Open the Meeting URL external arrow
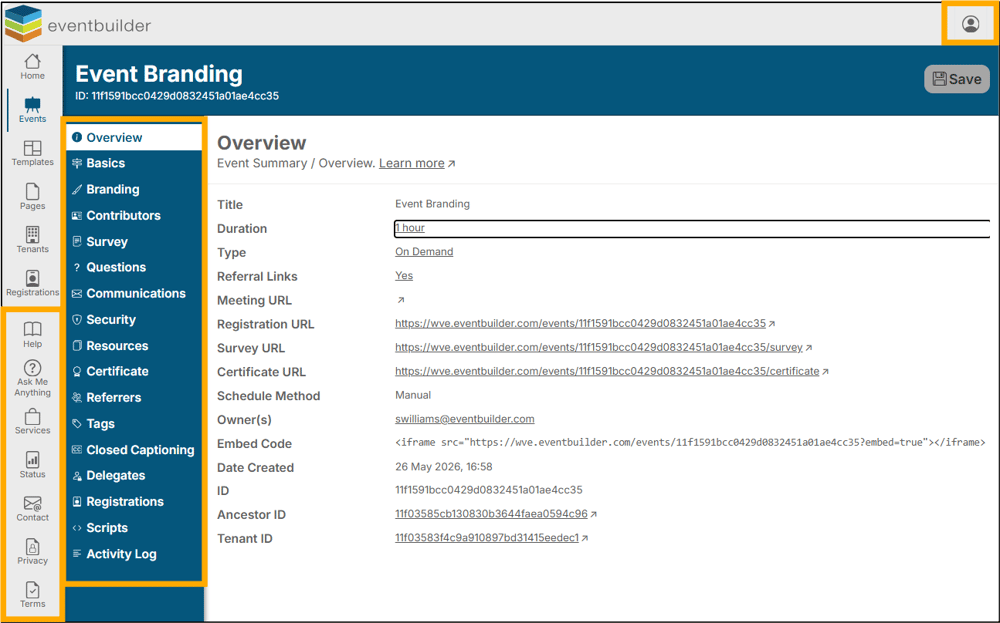Viewport: 1000px width, 623px height. pyautogui.click(x=401, y=300)
